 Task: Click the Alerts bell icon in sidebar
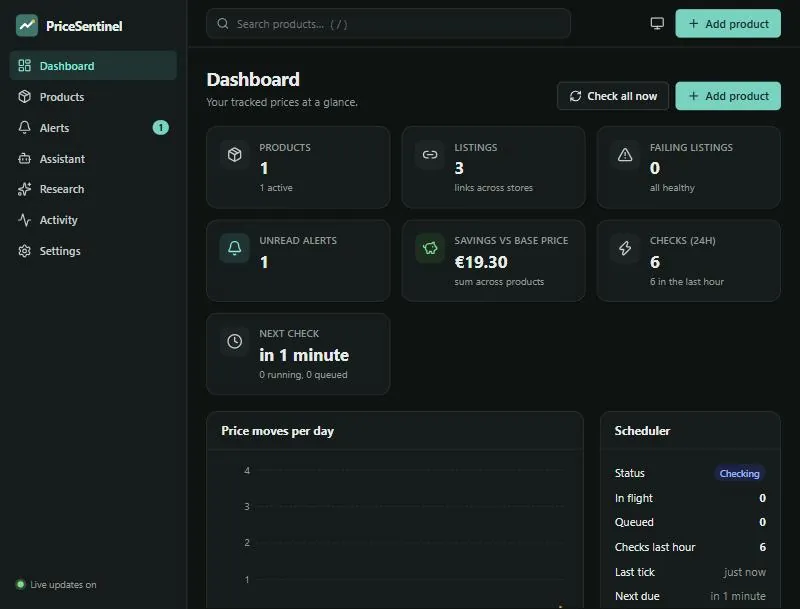point(24,128)
